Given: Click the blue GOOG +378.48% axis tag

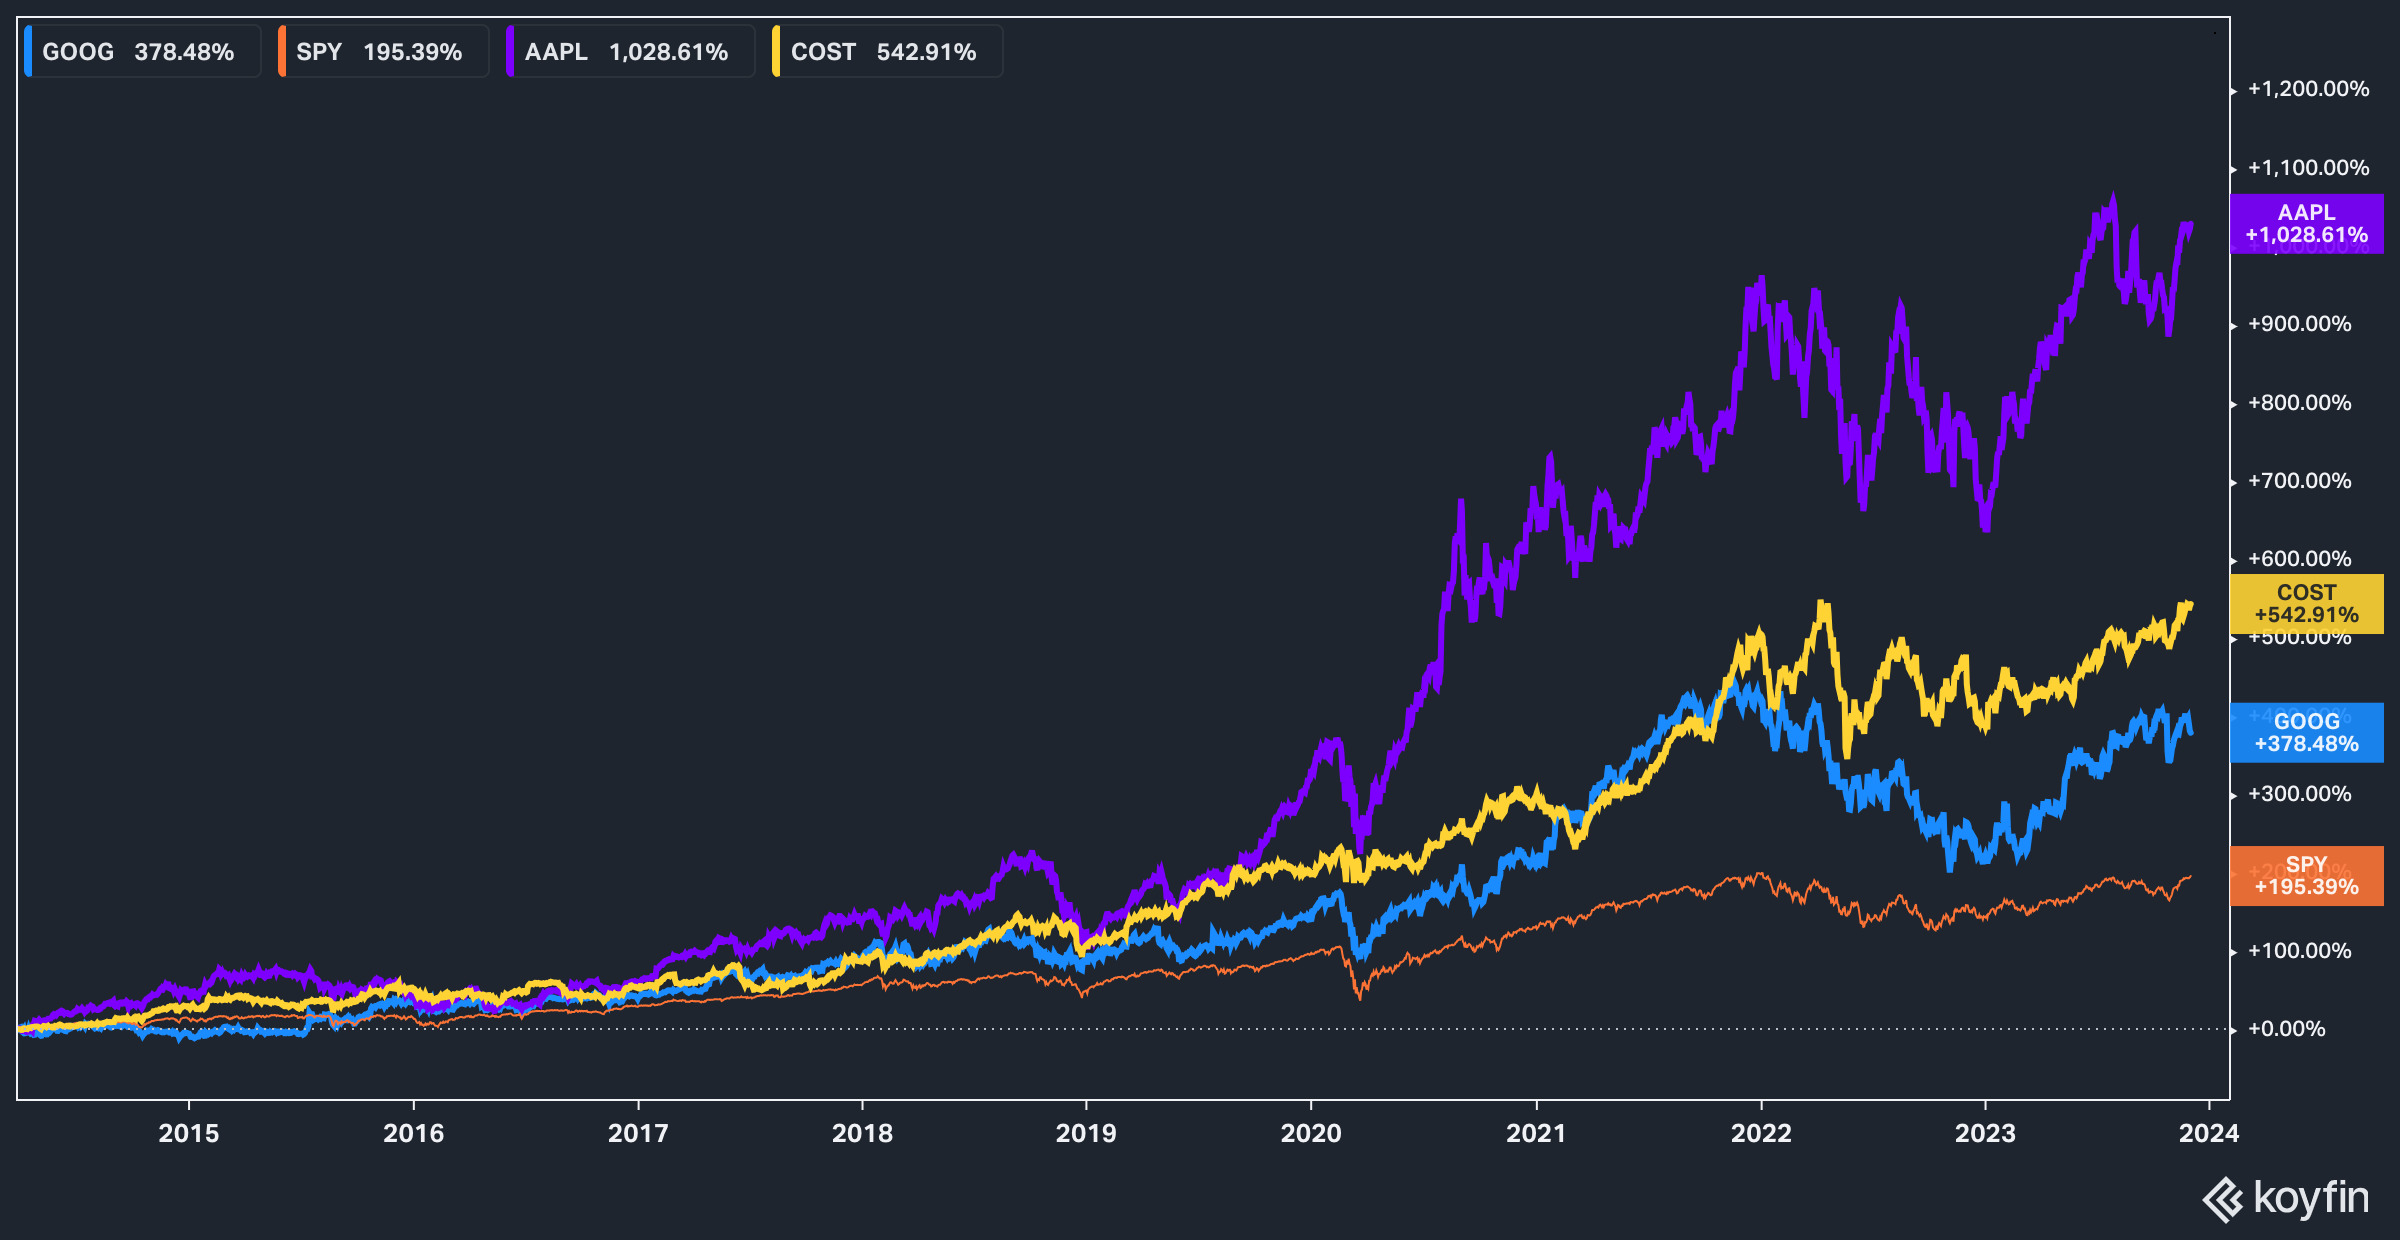Looking at the screenshot, I should click(2306, 733).
